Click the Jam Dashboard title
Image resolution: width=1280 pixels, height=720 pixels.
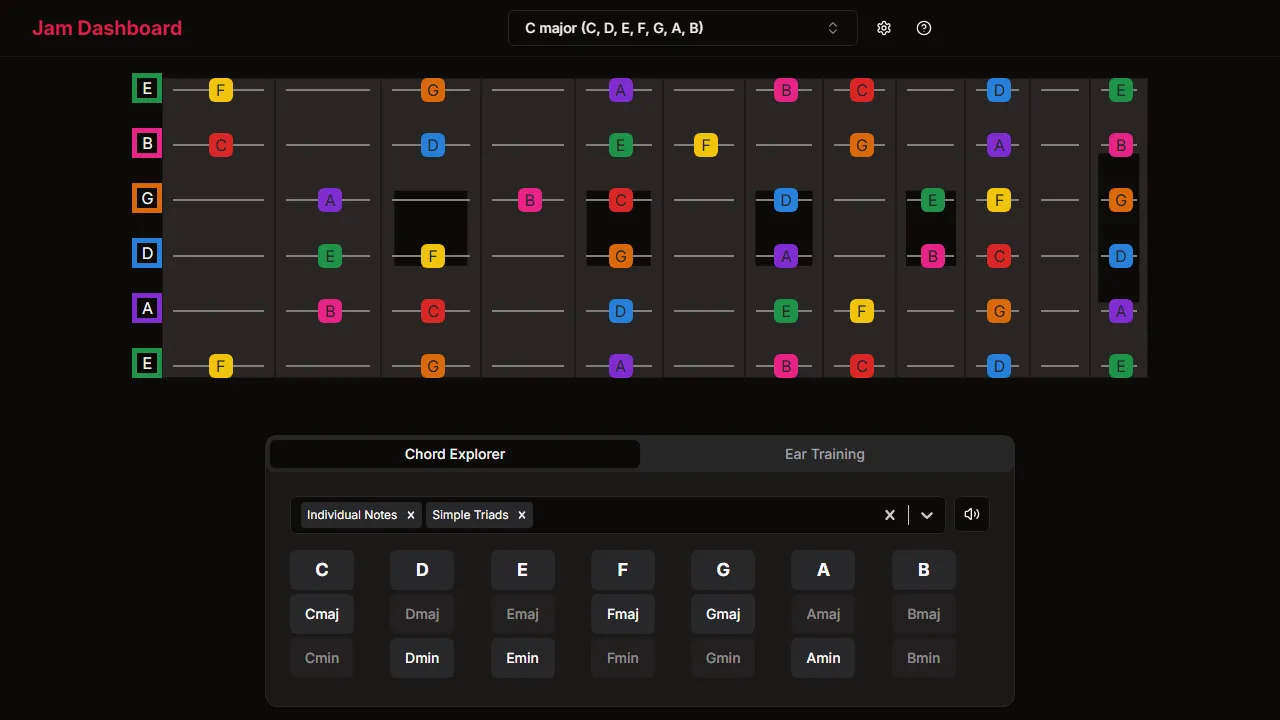[107, 28]
